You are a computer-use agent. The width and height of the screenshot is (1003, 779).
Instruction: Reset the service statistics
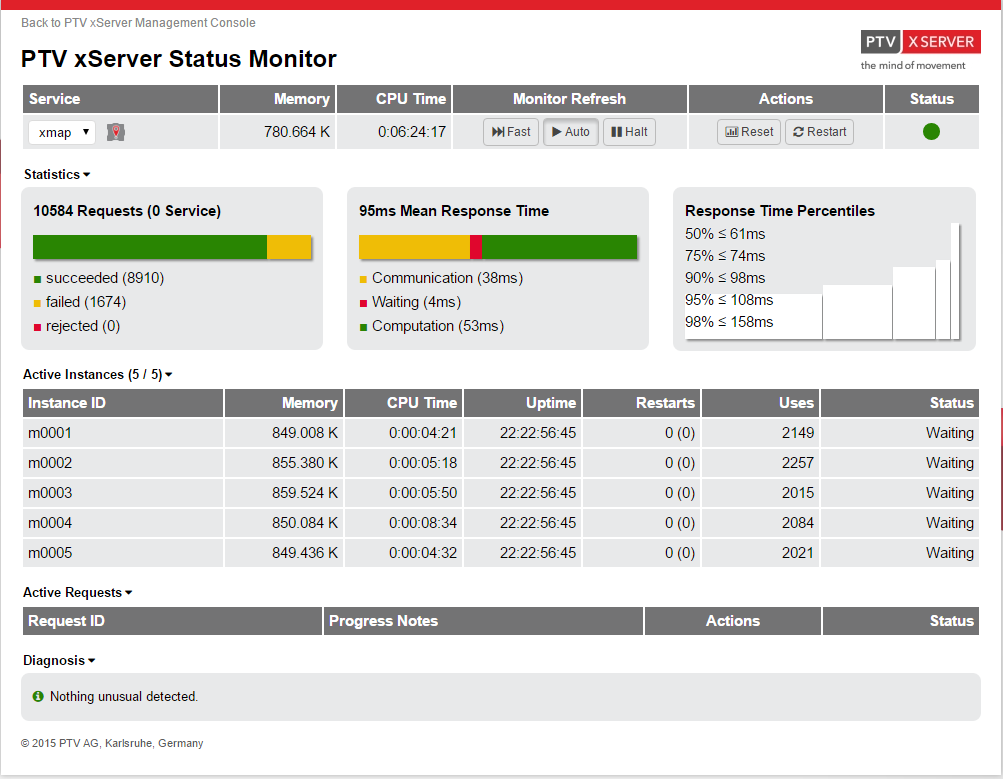(749, 132)
